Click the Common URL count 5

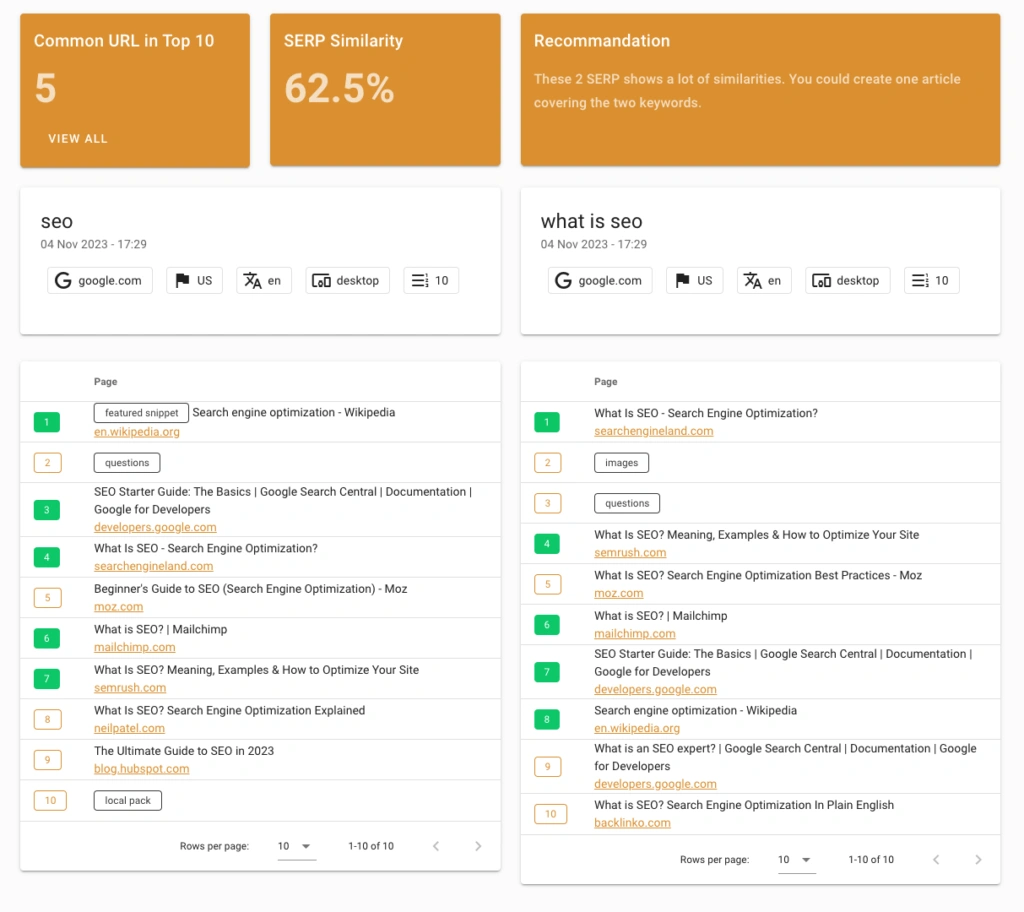click(45, 88)
